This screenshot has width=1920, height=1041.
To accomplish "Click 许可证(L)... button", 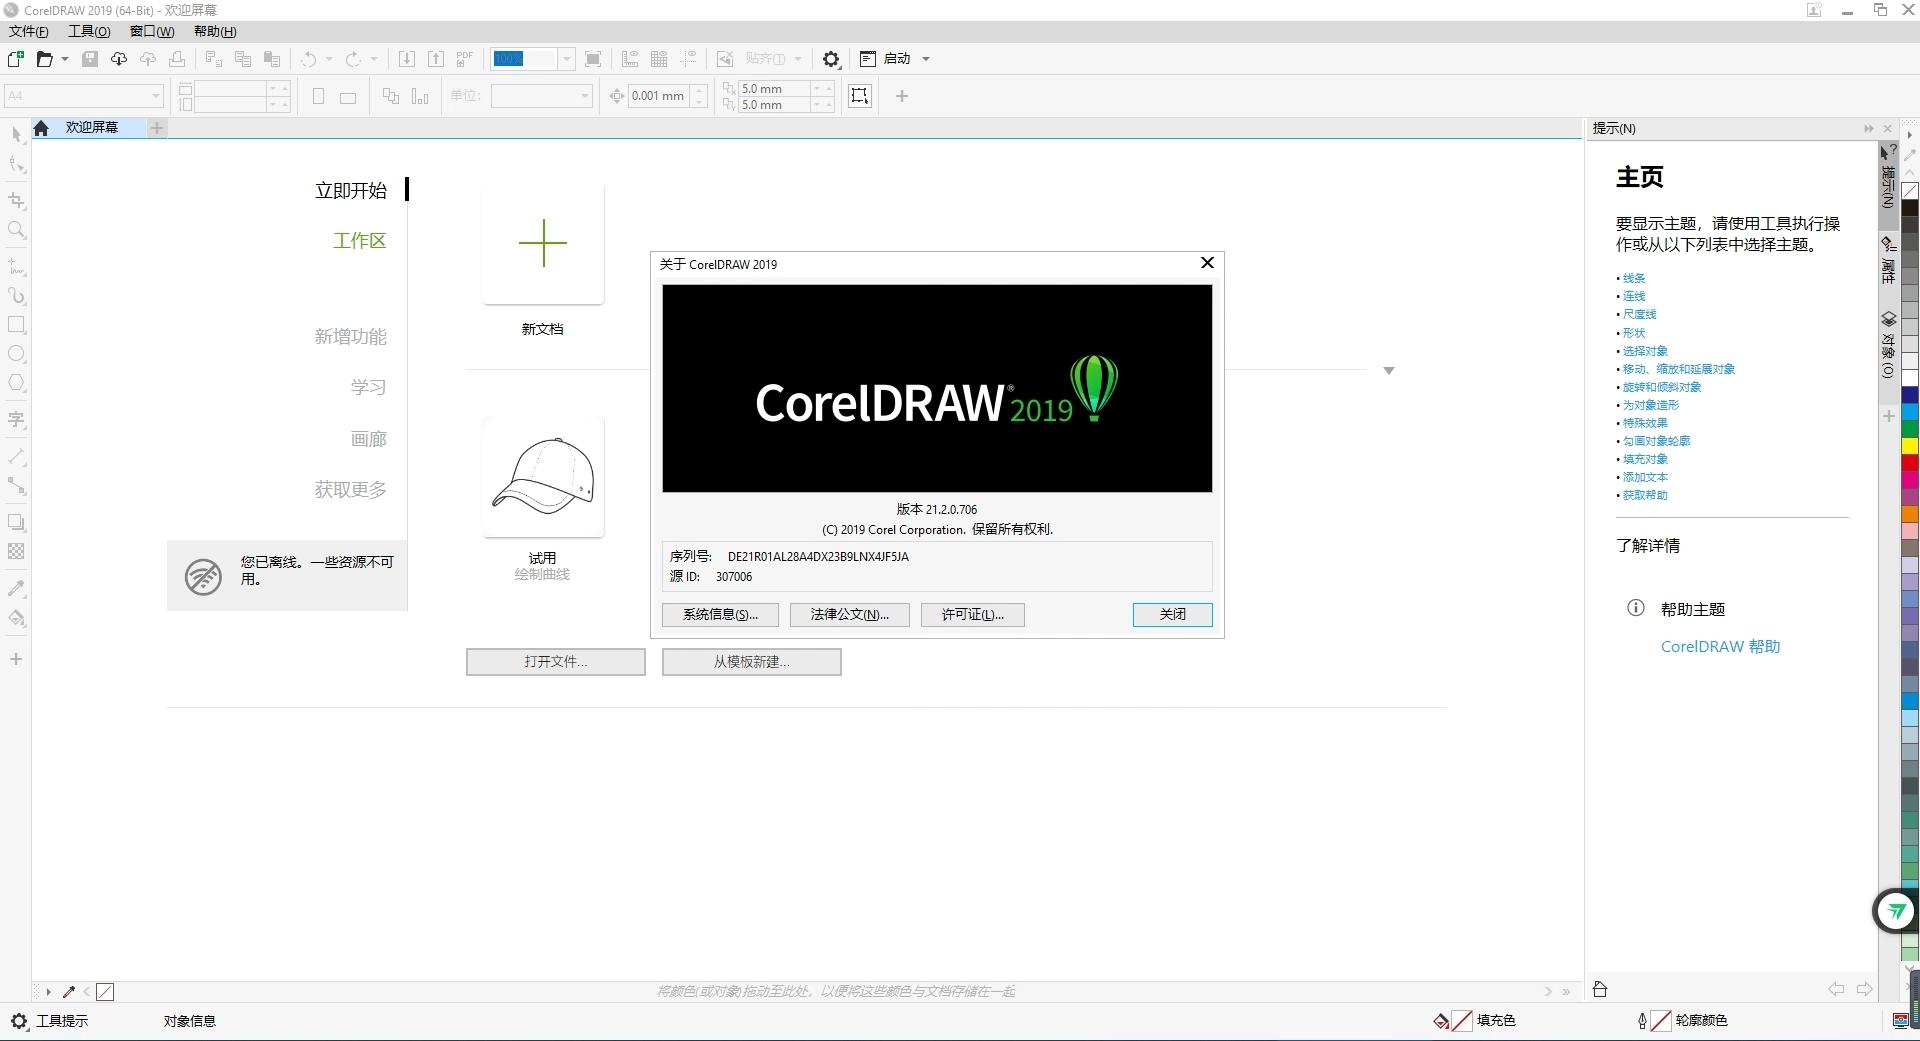I will (x=973, y=615).
